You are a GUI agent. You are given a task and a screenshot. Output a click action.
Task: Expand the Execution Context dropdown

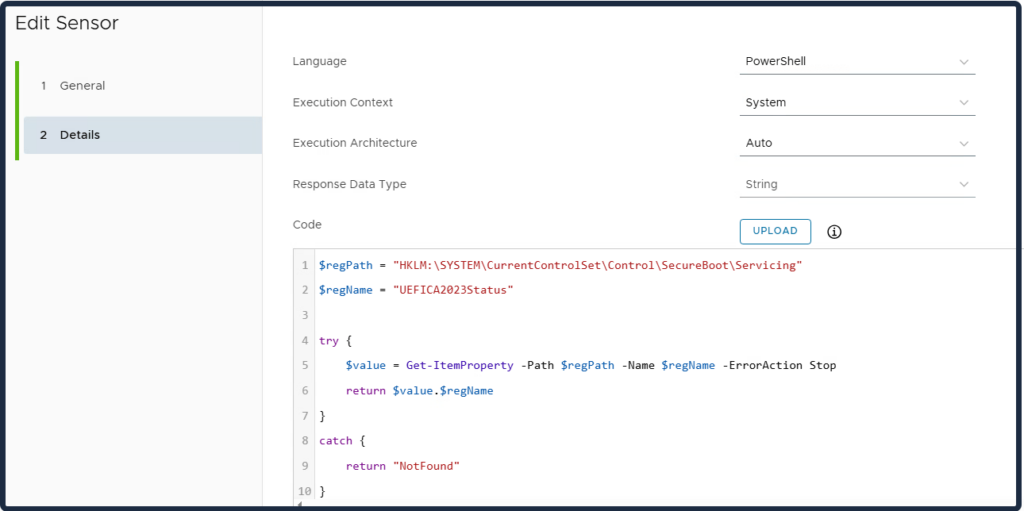tap(857, 103)
